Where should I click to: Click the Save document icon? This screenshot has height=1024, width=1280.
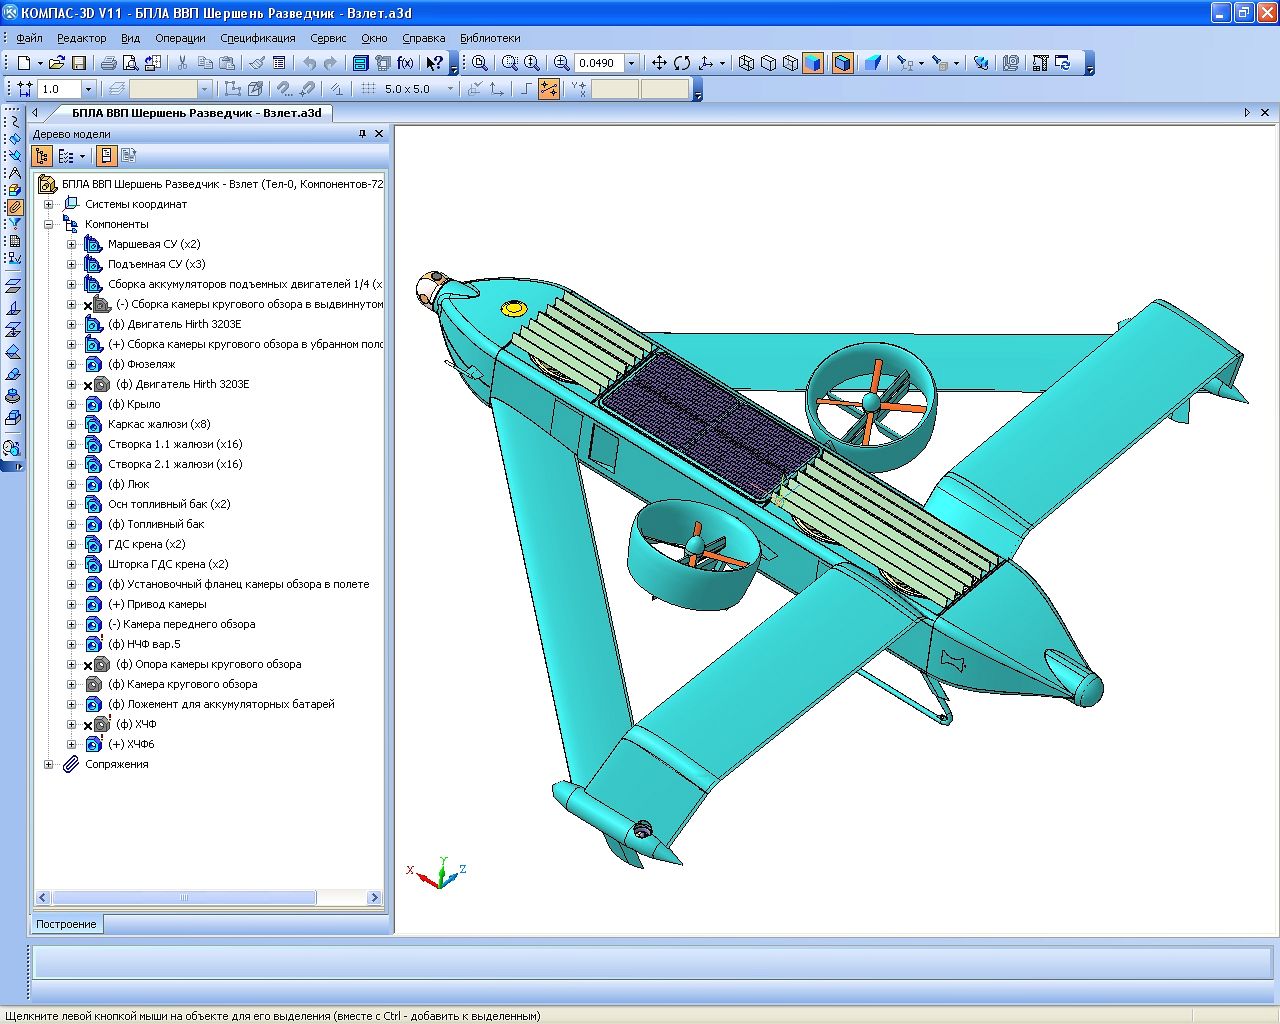(x=78, y=63)
